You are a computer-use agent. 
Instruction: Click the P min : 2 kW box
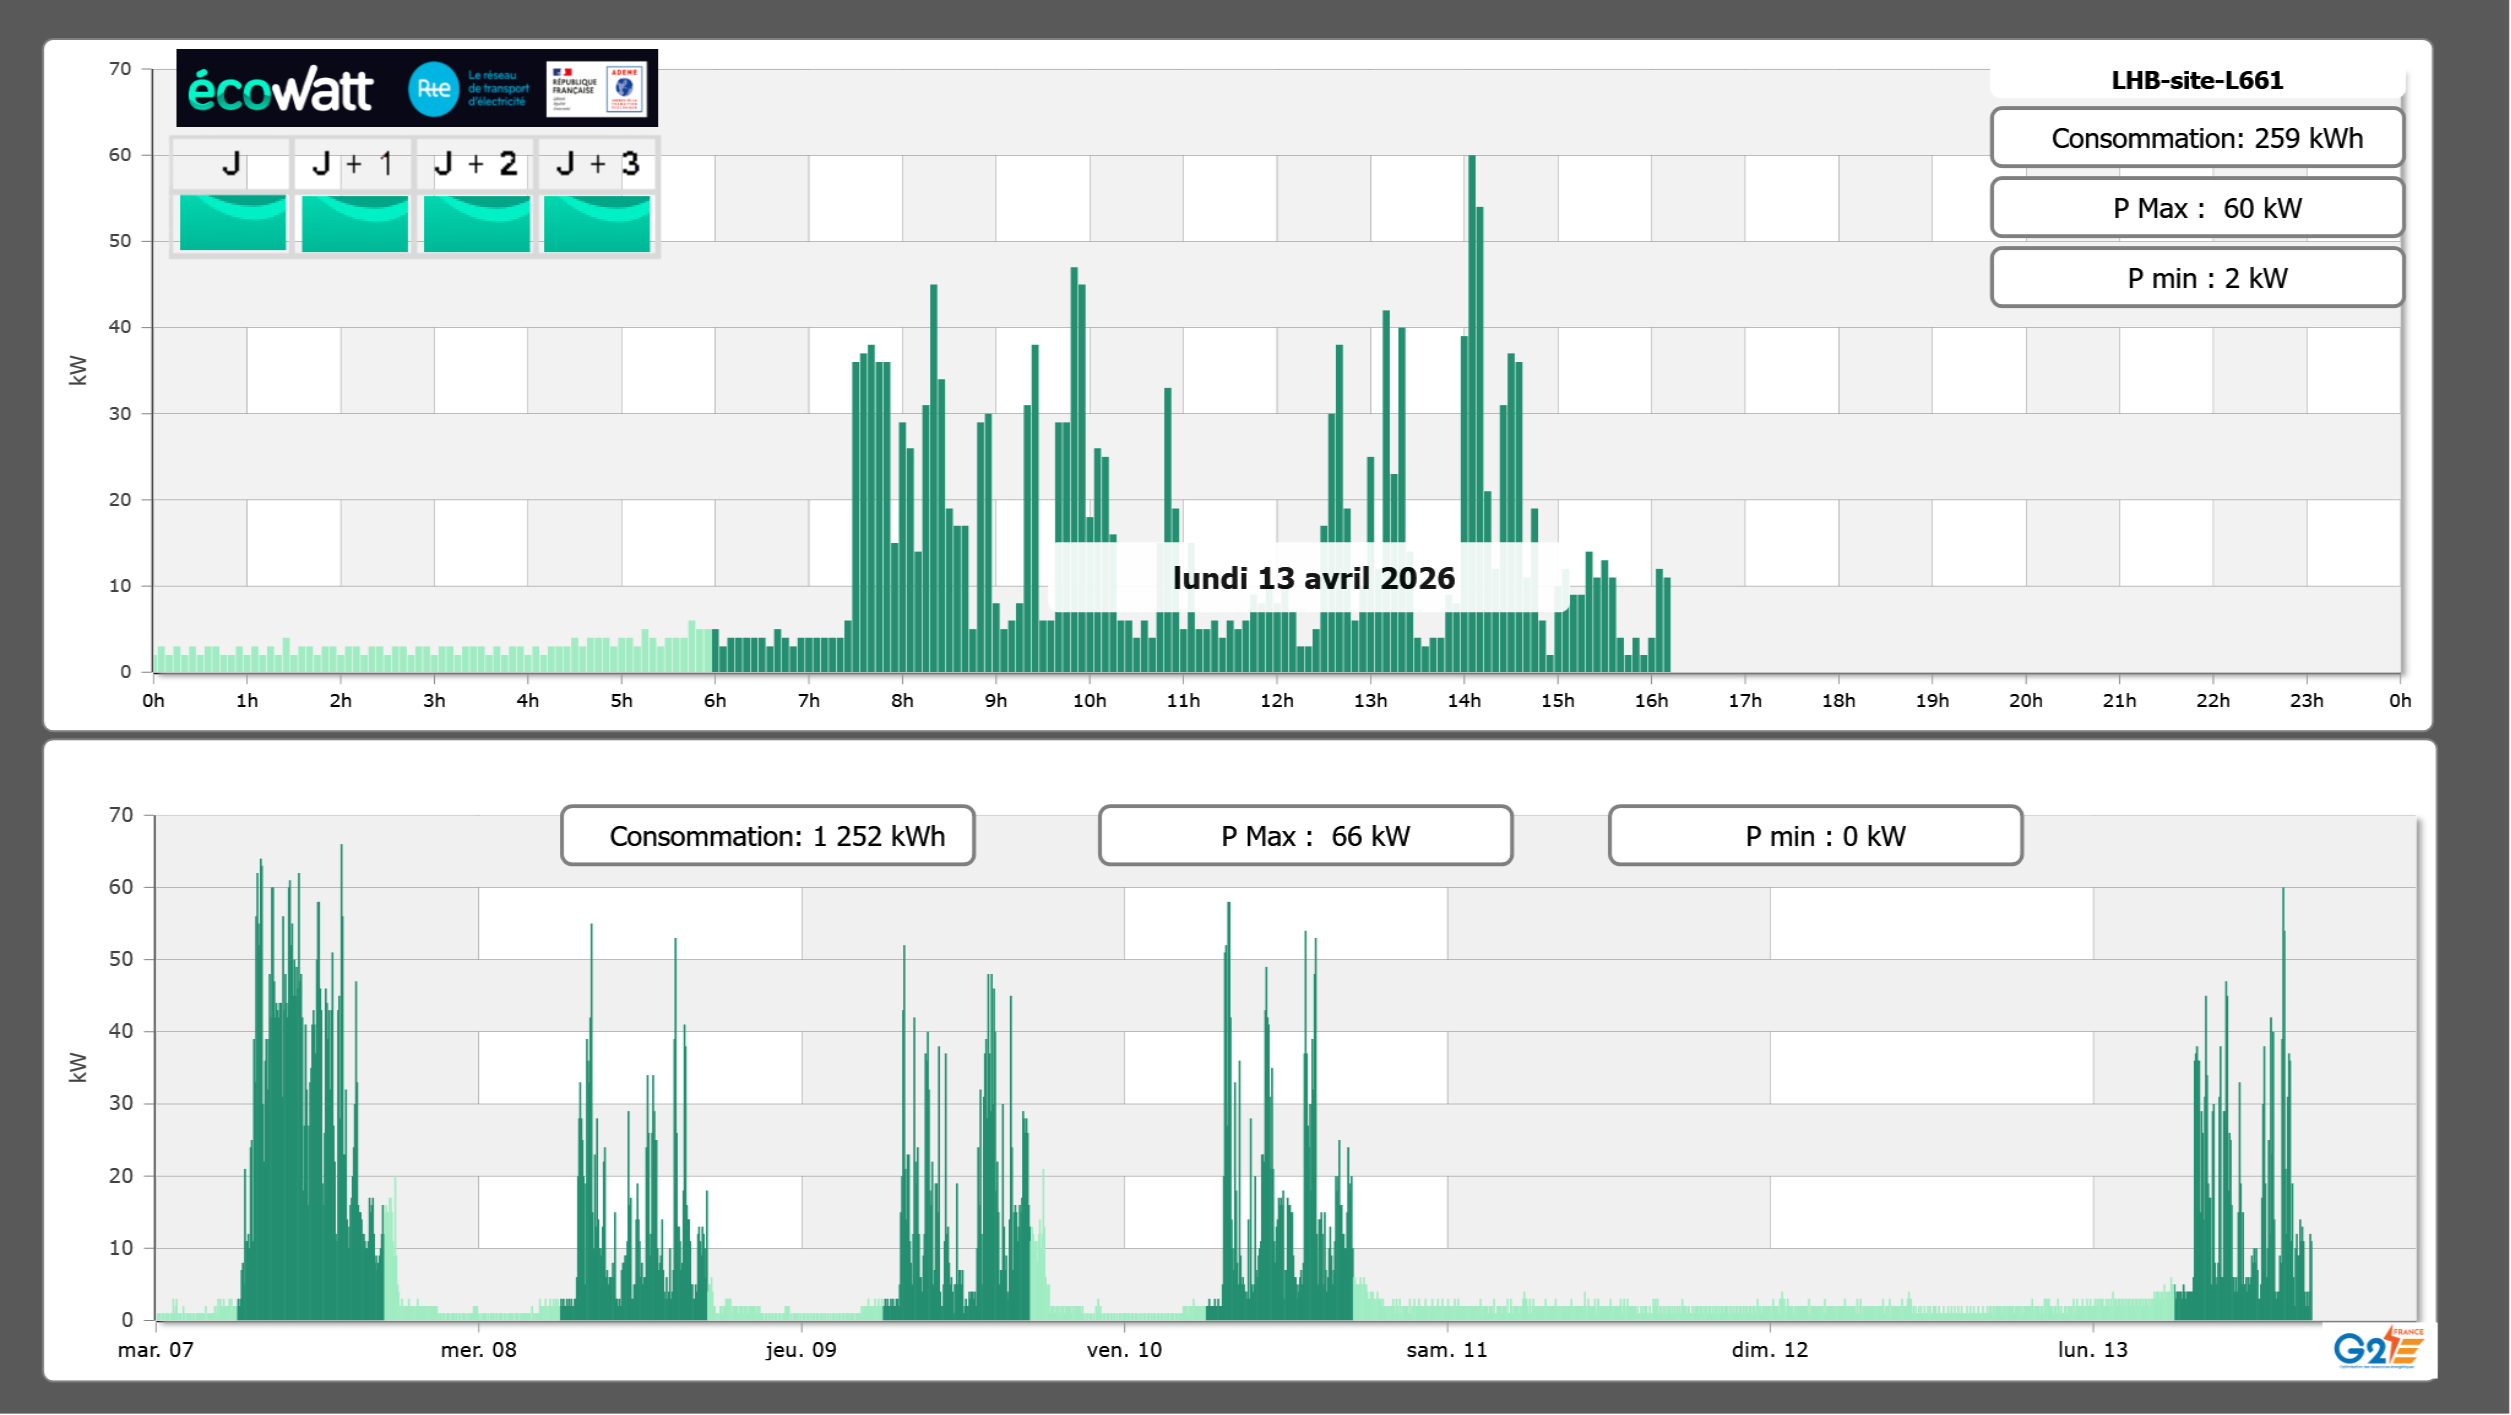click(x=2196, y=278)
